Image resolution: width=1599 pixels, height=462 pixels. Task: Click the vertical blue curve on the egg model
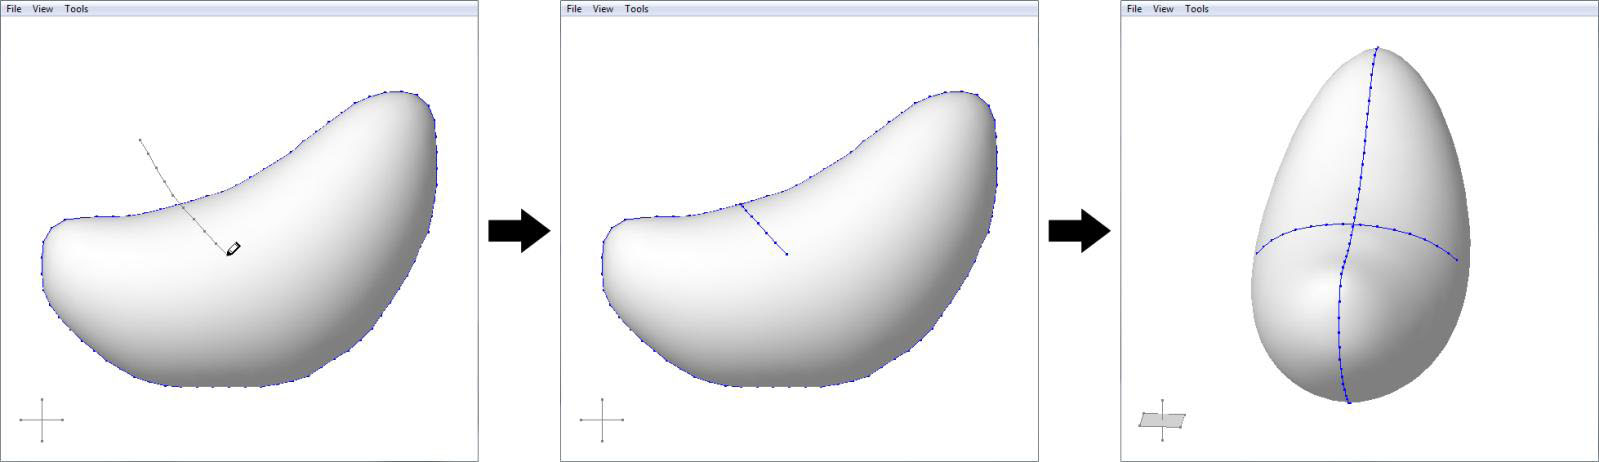(x=1357, y=225)
